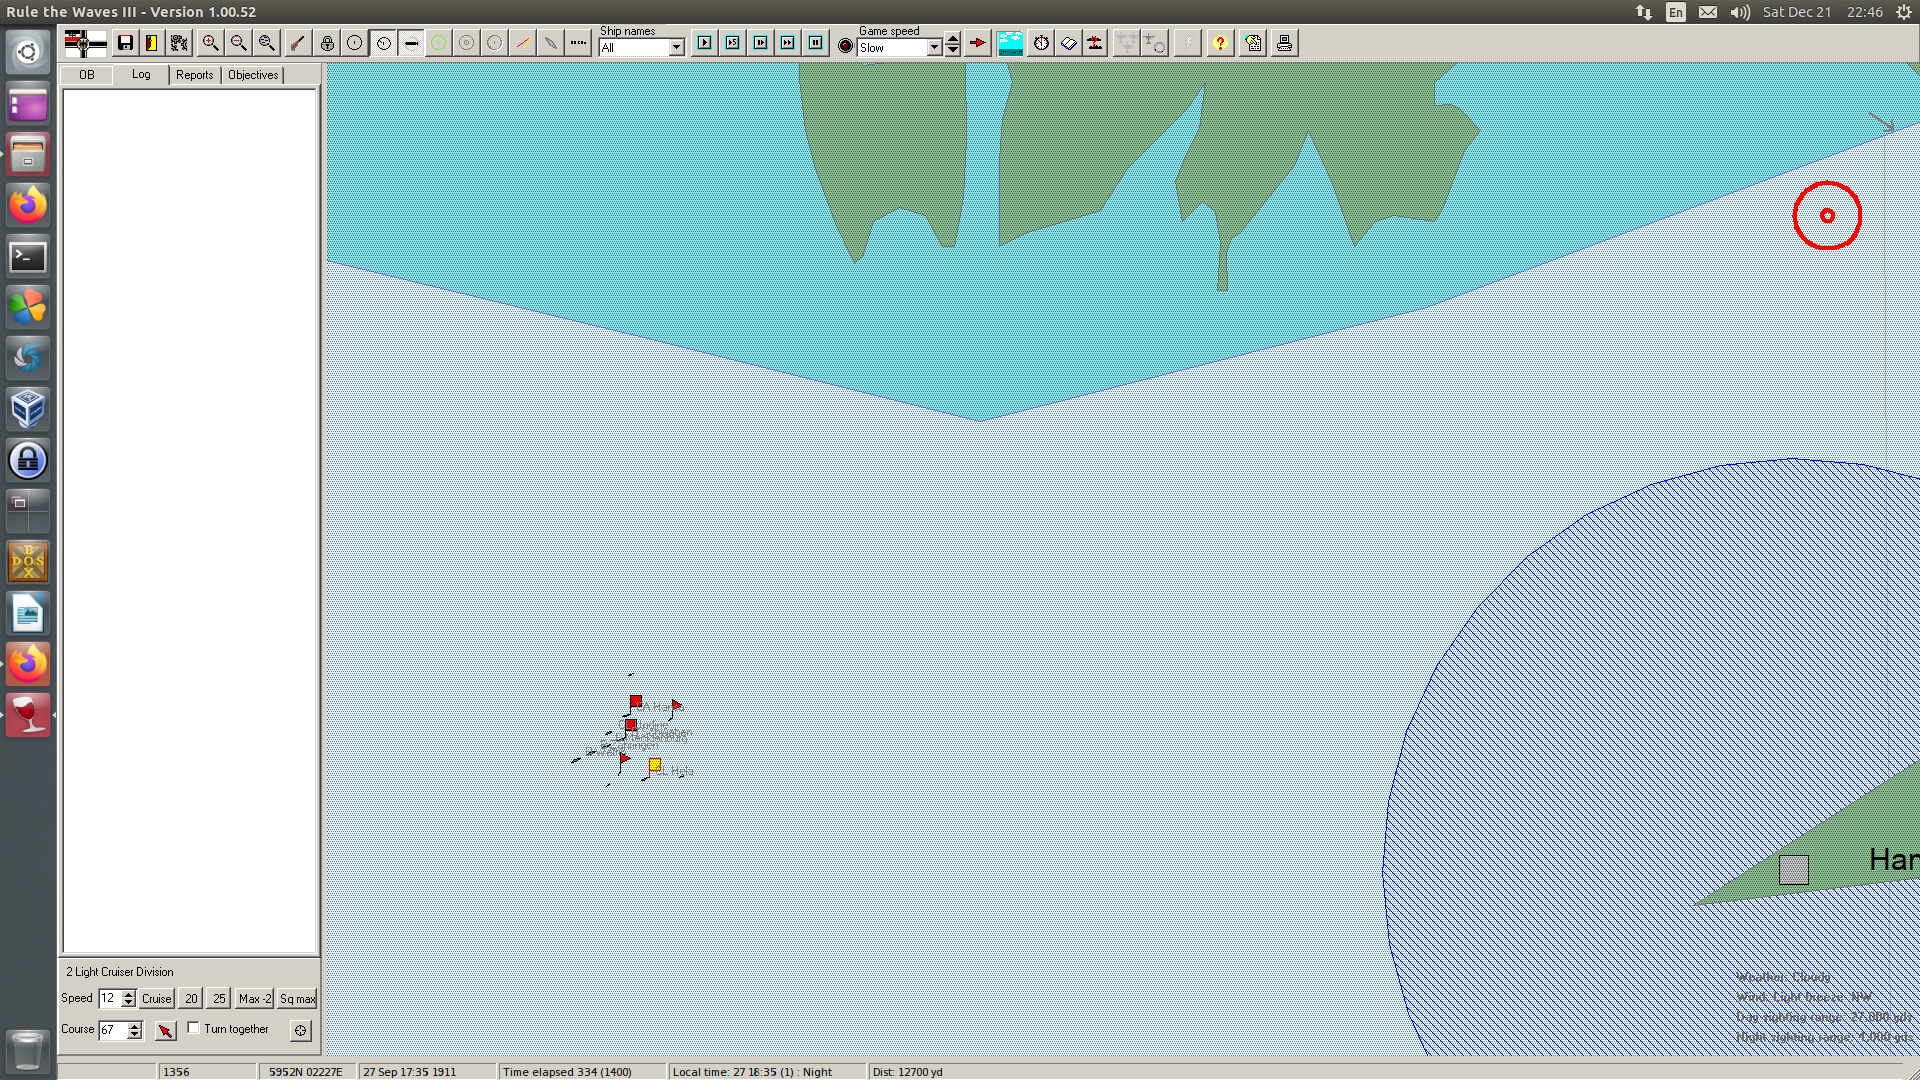Viewport: 1920px width, 1080px height.
Task: Click the crosshair center-on-ship button
Action: tap(300, 1030)
